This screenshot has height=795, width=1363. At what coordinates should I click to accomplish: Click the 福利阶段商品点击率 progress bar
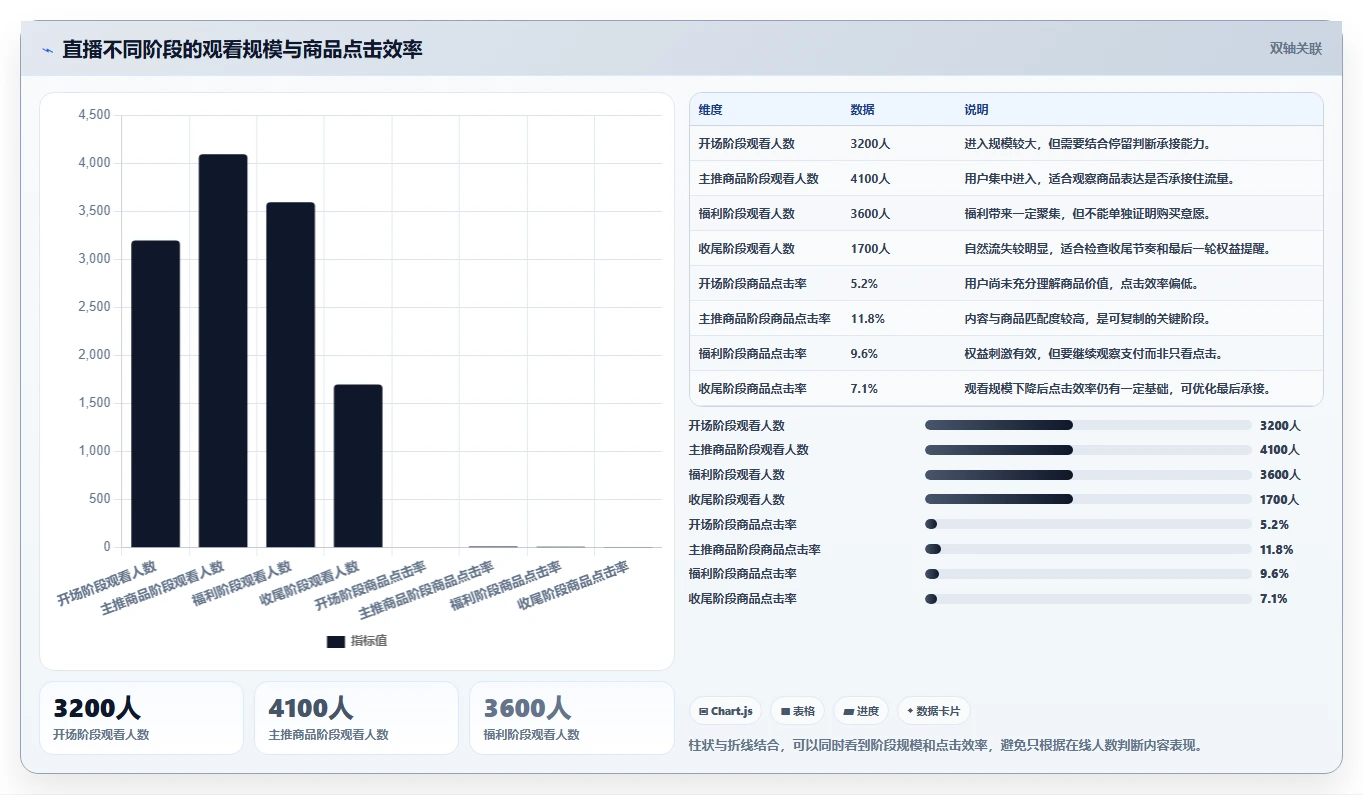(1088, 574)
